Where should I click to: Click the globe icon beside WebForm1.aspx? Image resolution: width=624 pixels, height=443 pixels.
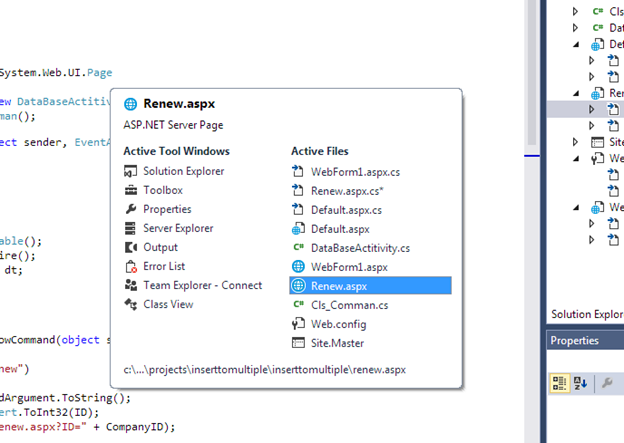tap(298, 266)
